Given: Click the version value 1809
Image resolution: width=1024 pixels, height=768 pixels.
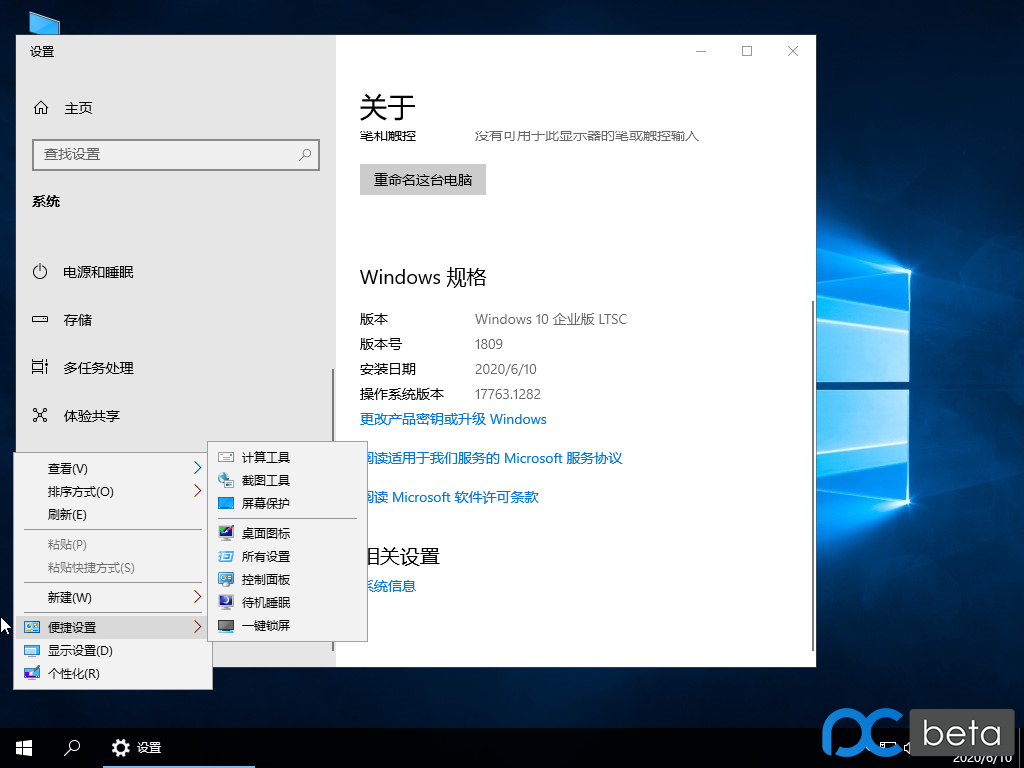Looking at the screenshot, I should coord(488,344).
